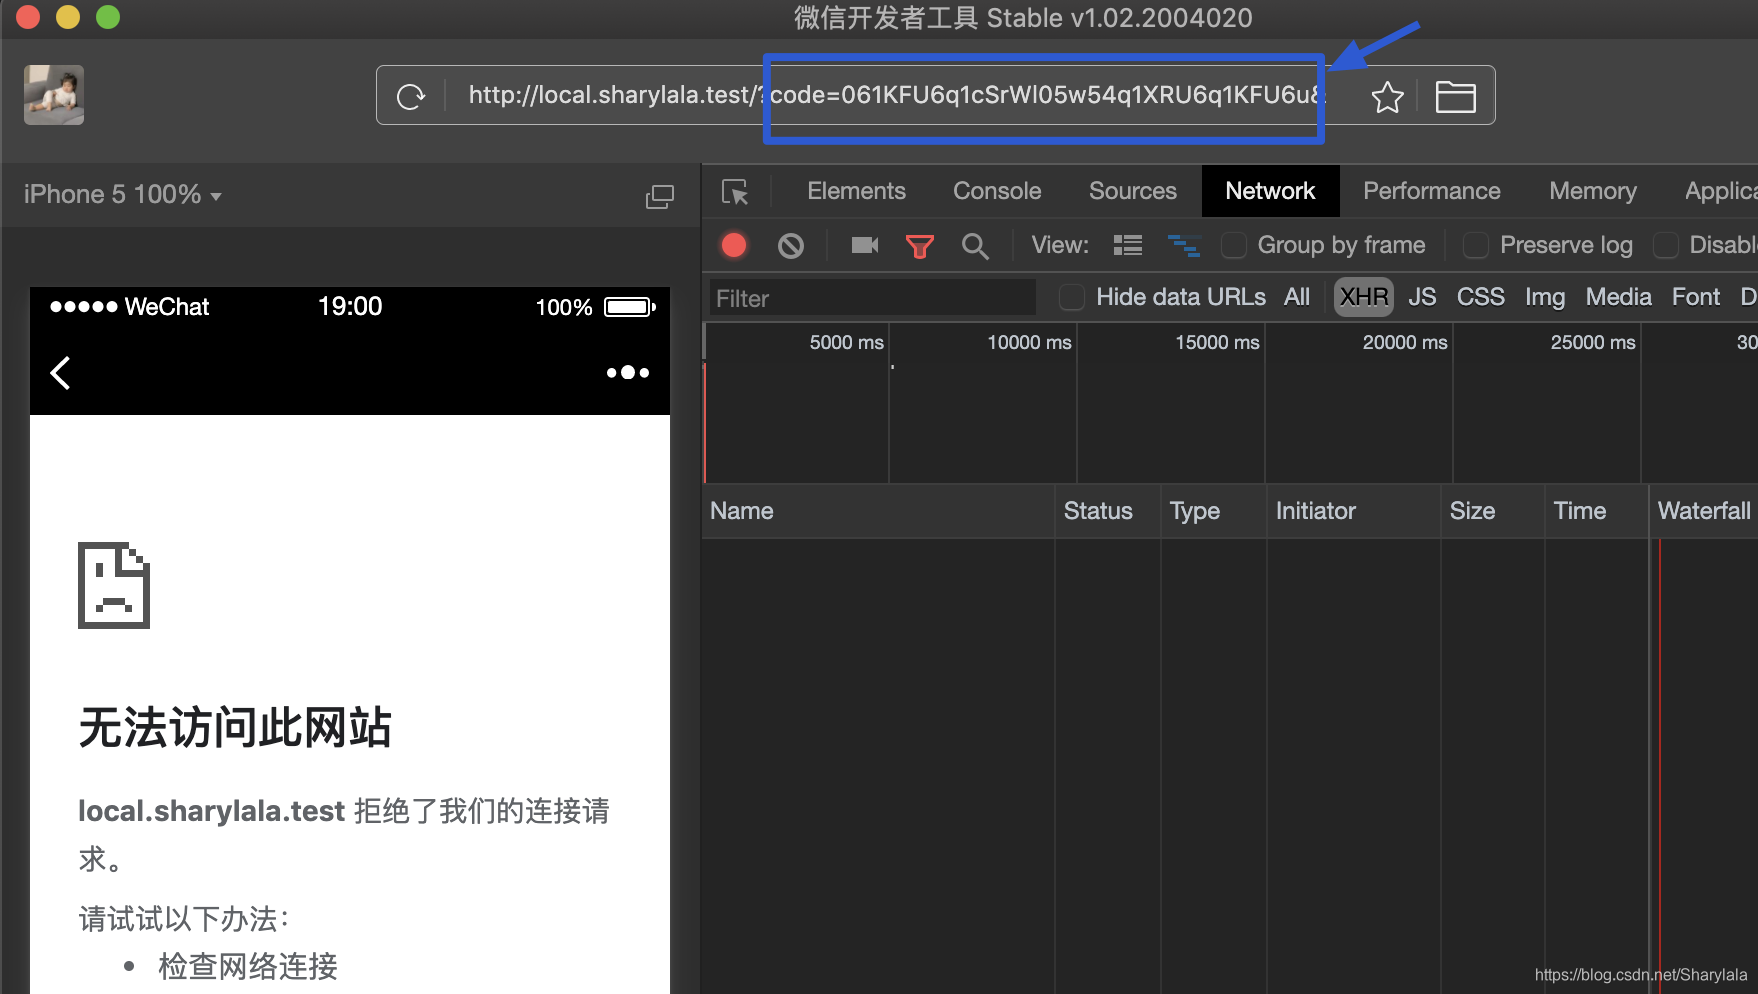Select the XHR request filter

point(1363,297)
